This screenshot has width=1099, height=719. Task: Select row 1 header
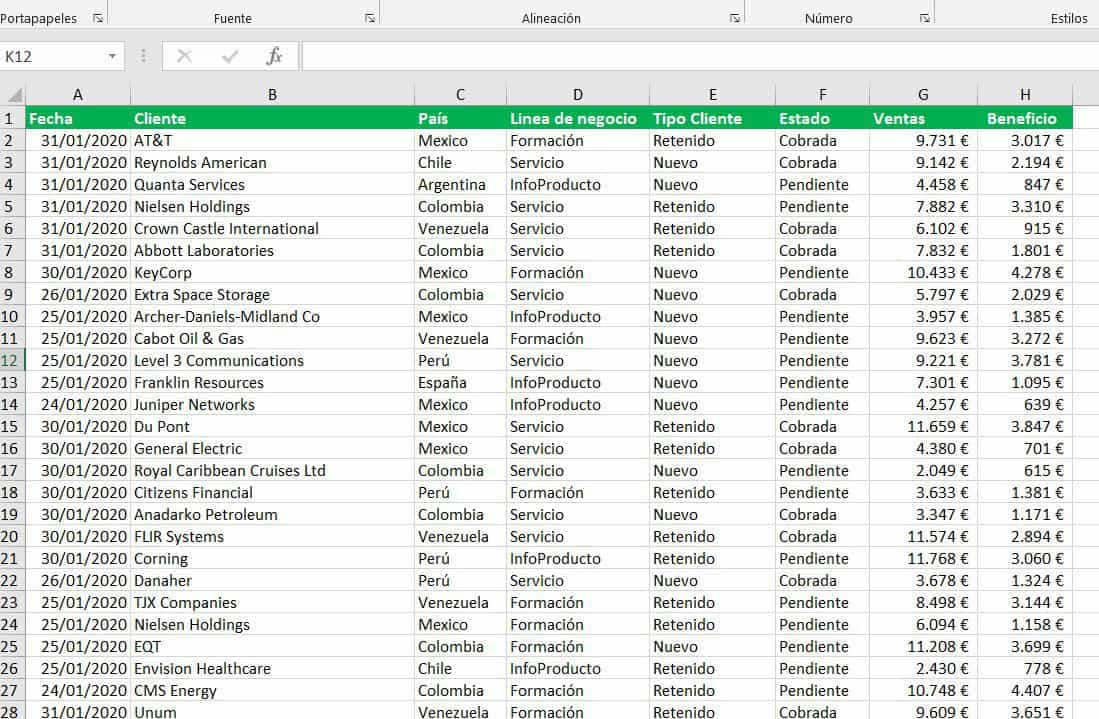click(x=12, y=118)
